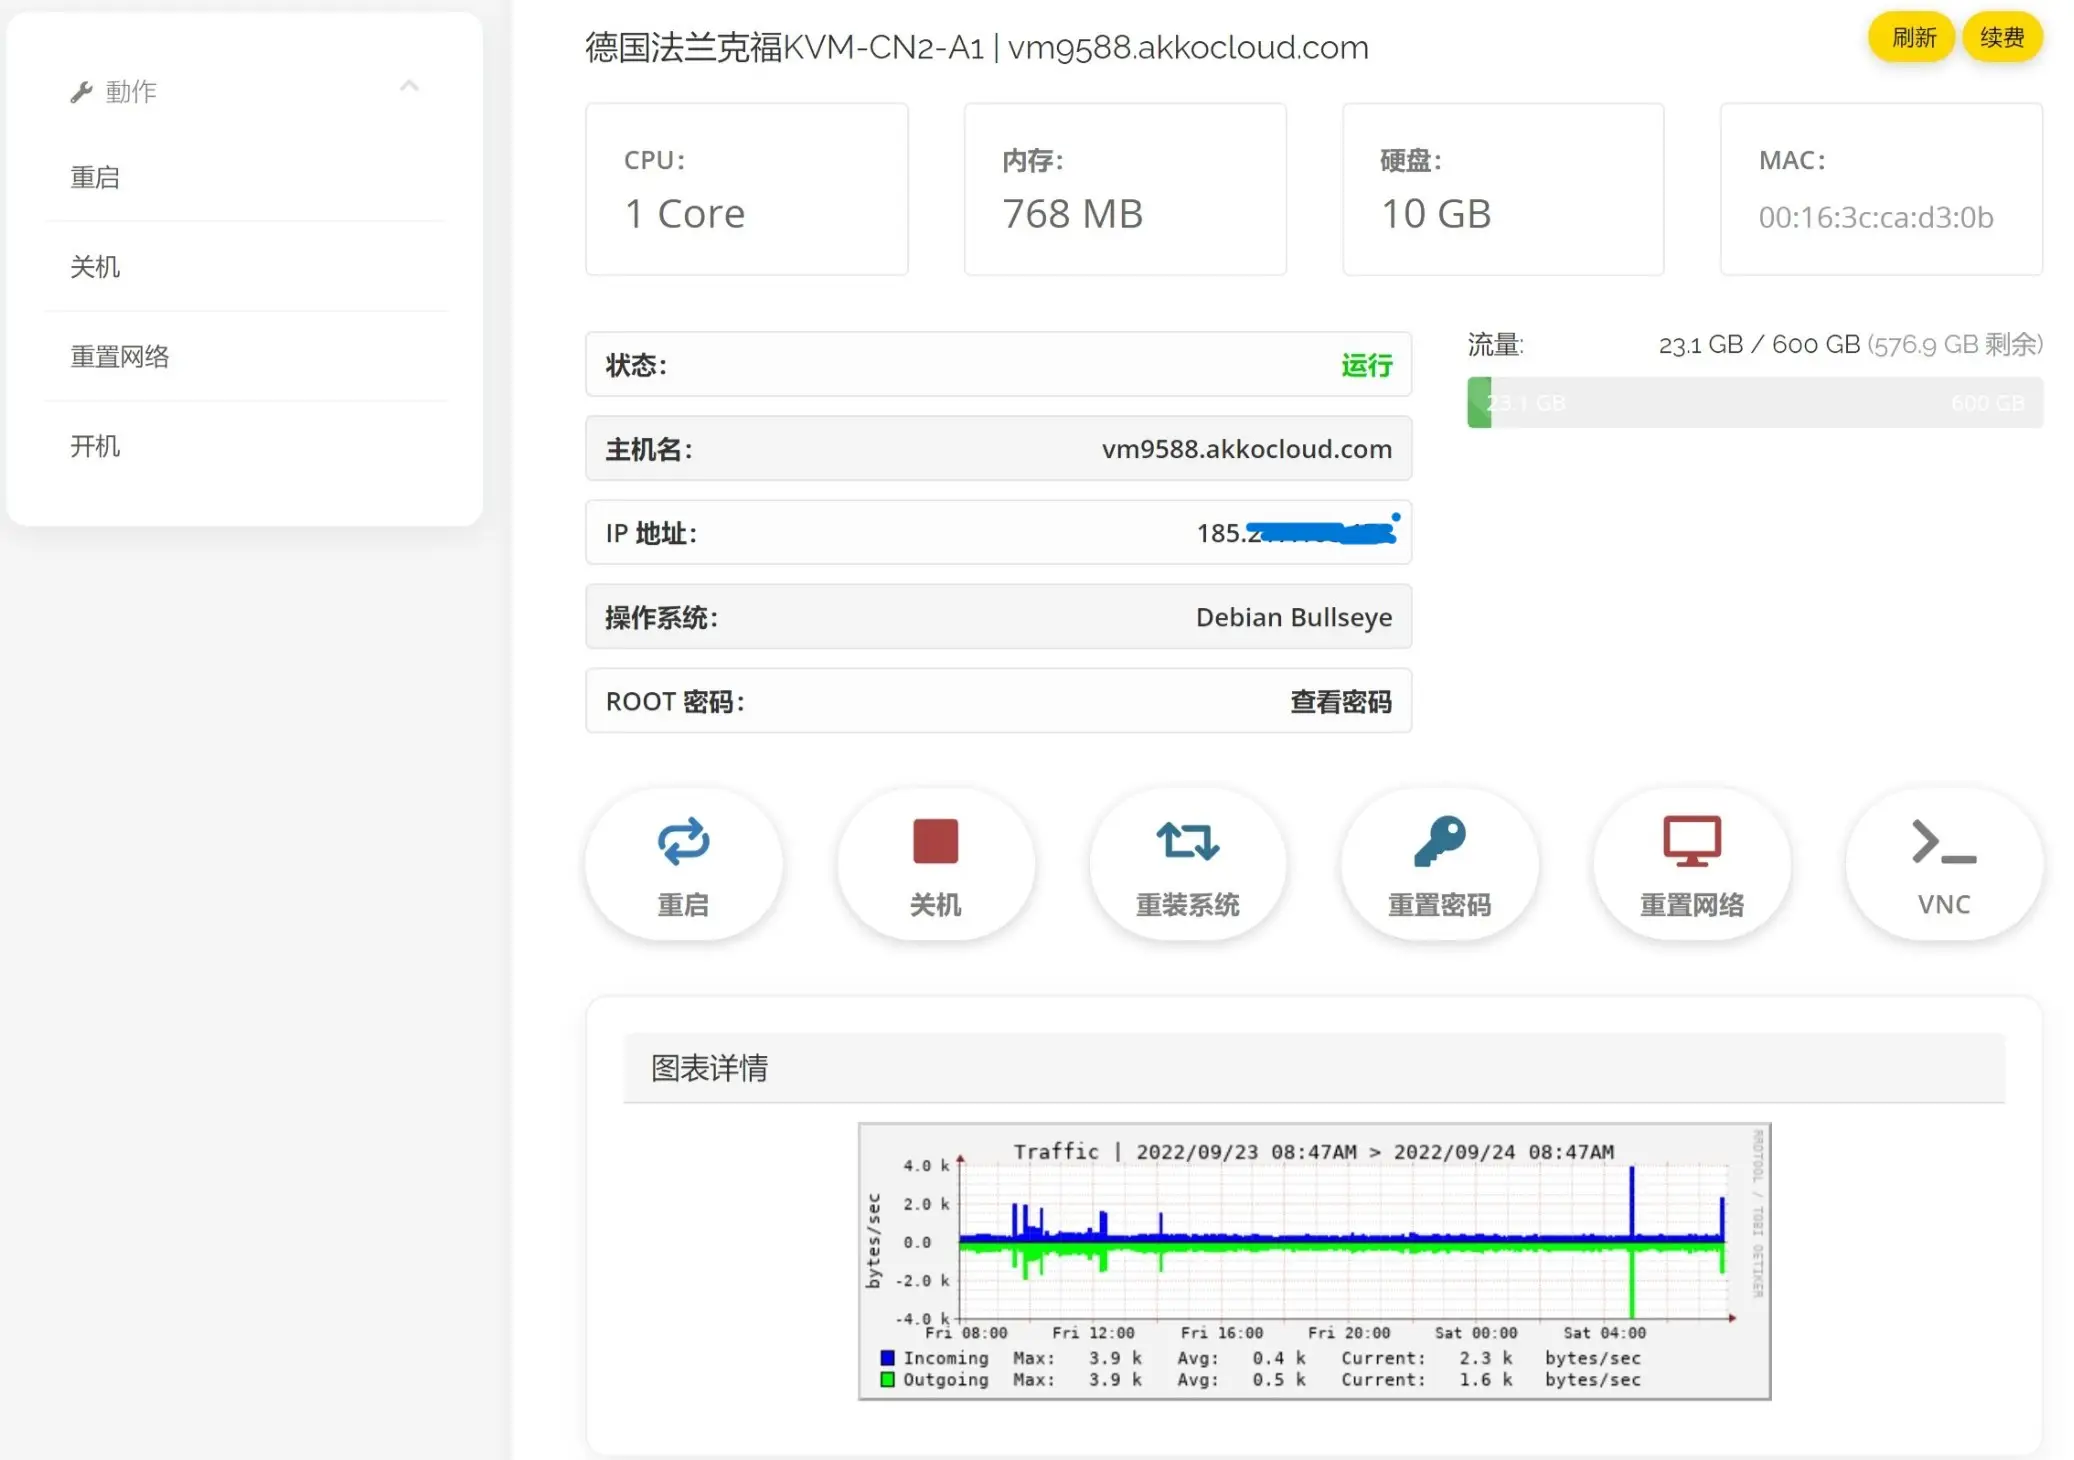
Task: Click the yellow 刷新 button
Action: [1912, 38]
